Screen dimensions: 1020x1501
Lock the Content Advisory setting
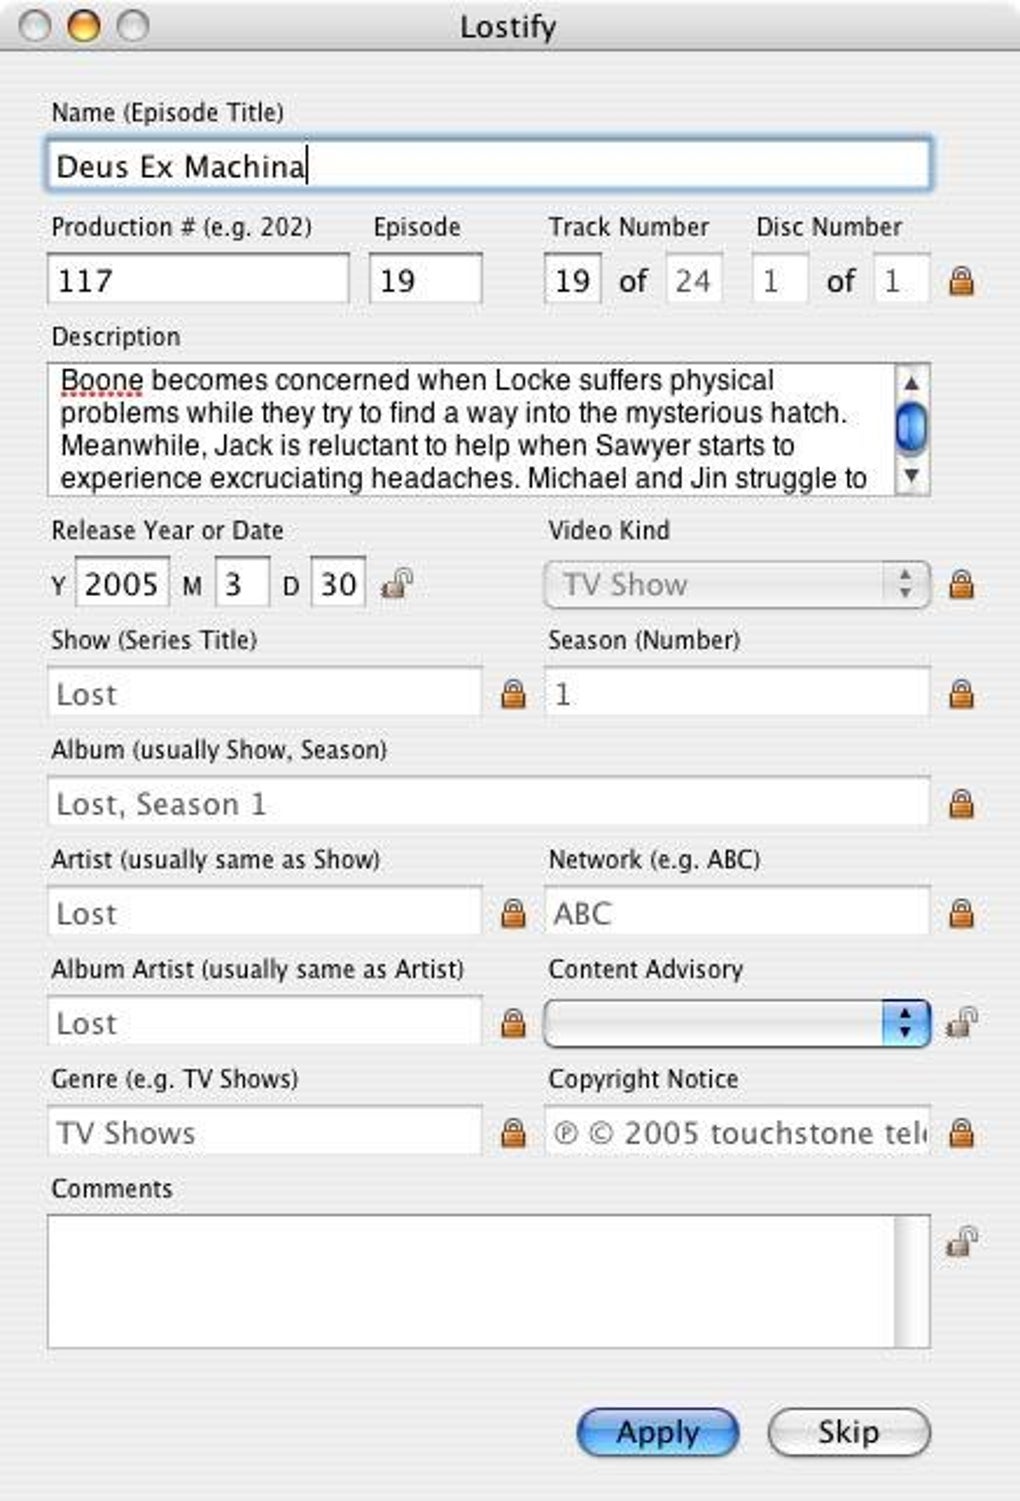[961, 1022]
